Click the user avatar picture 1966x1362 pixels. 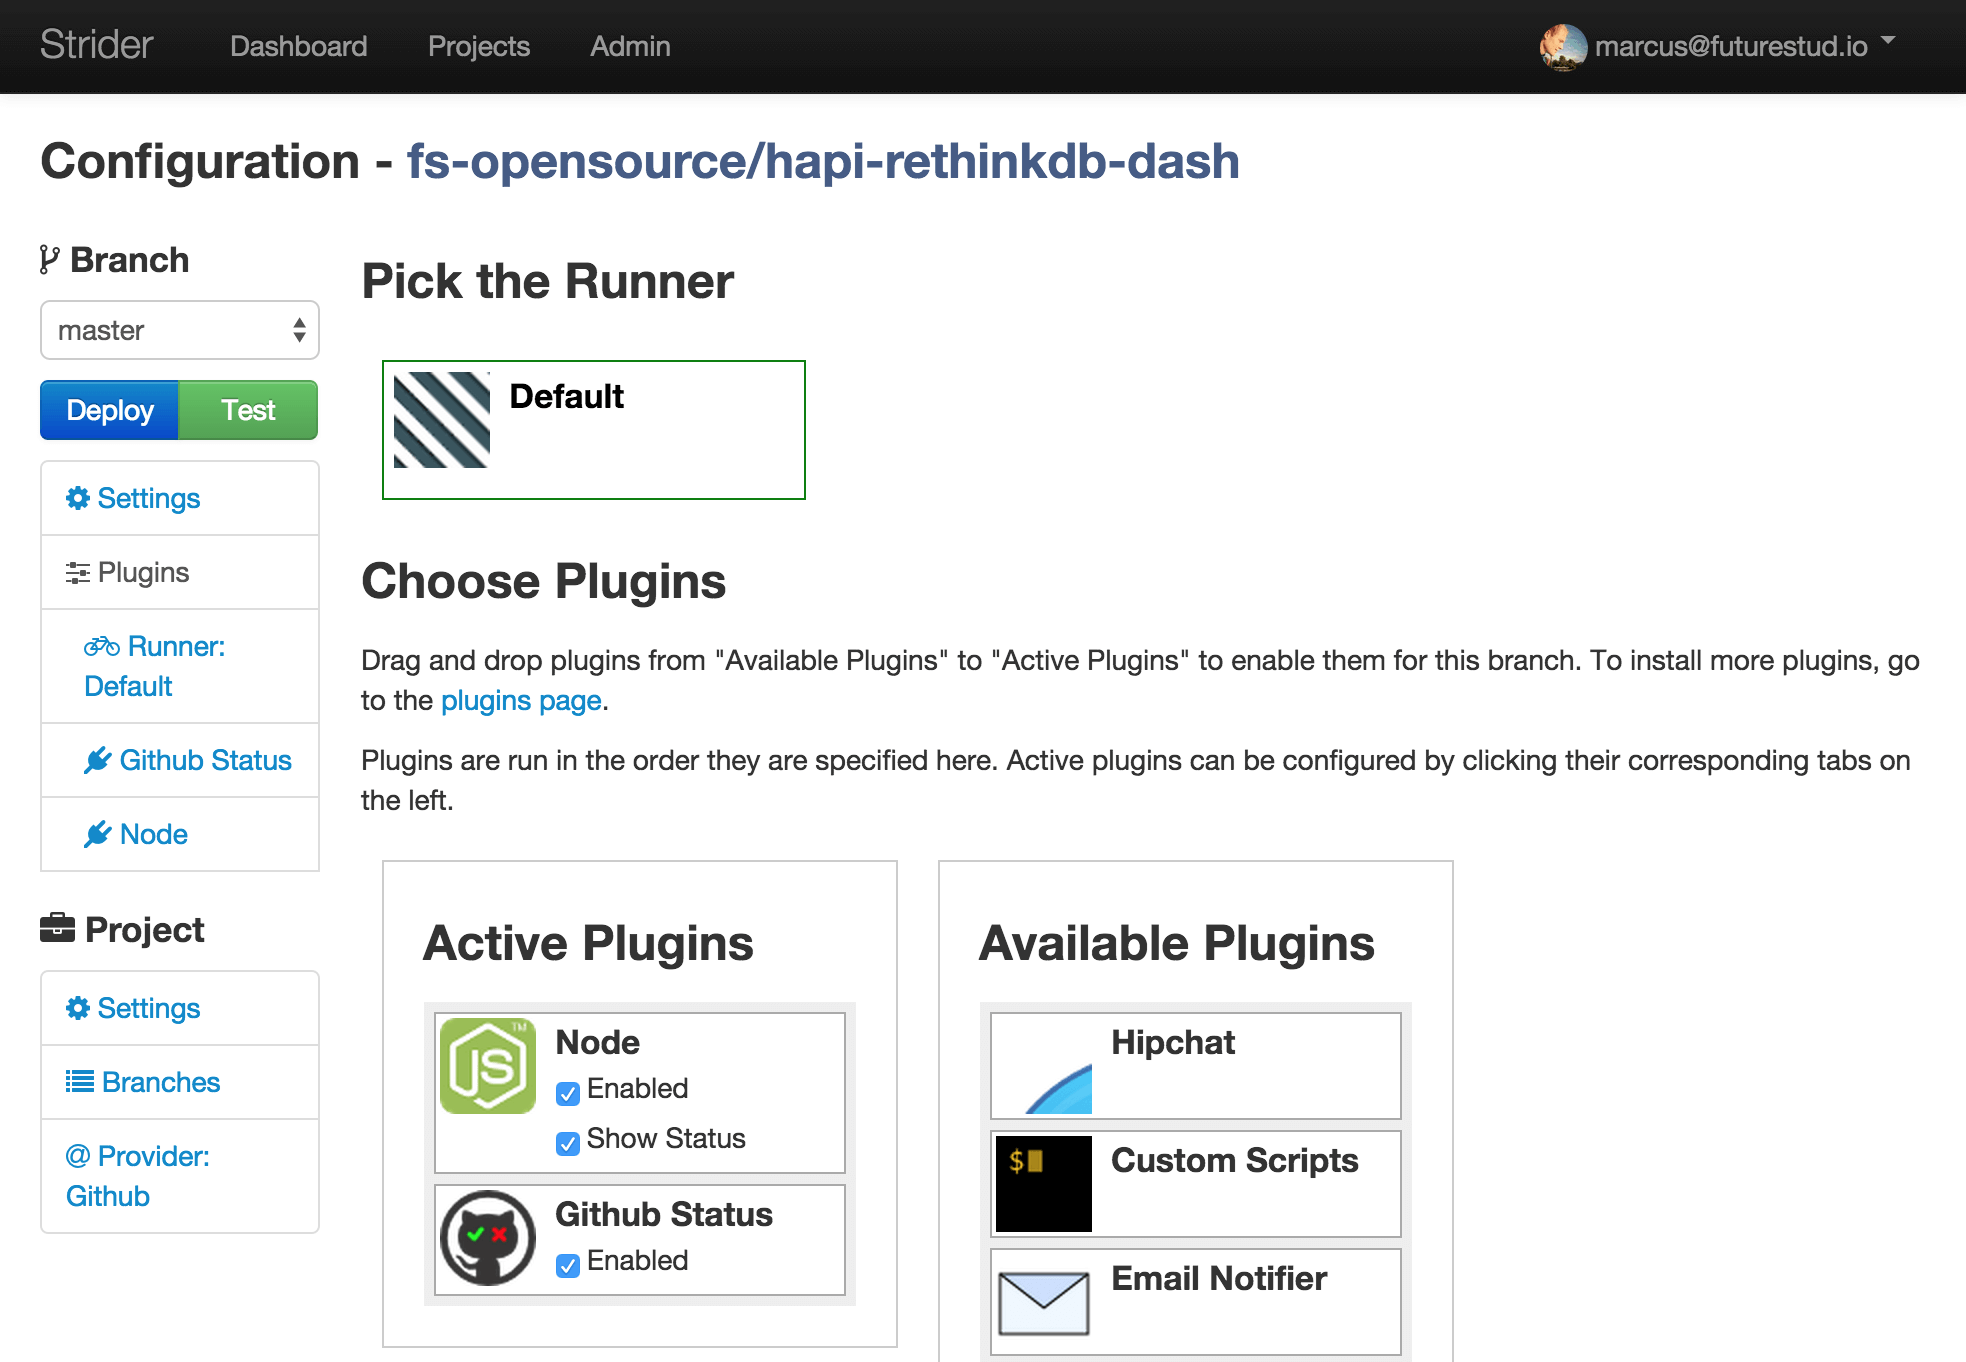coord(1563,47)
